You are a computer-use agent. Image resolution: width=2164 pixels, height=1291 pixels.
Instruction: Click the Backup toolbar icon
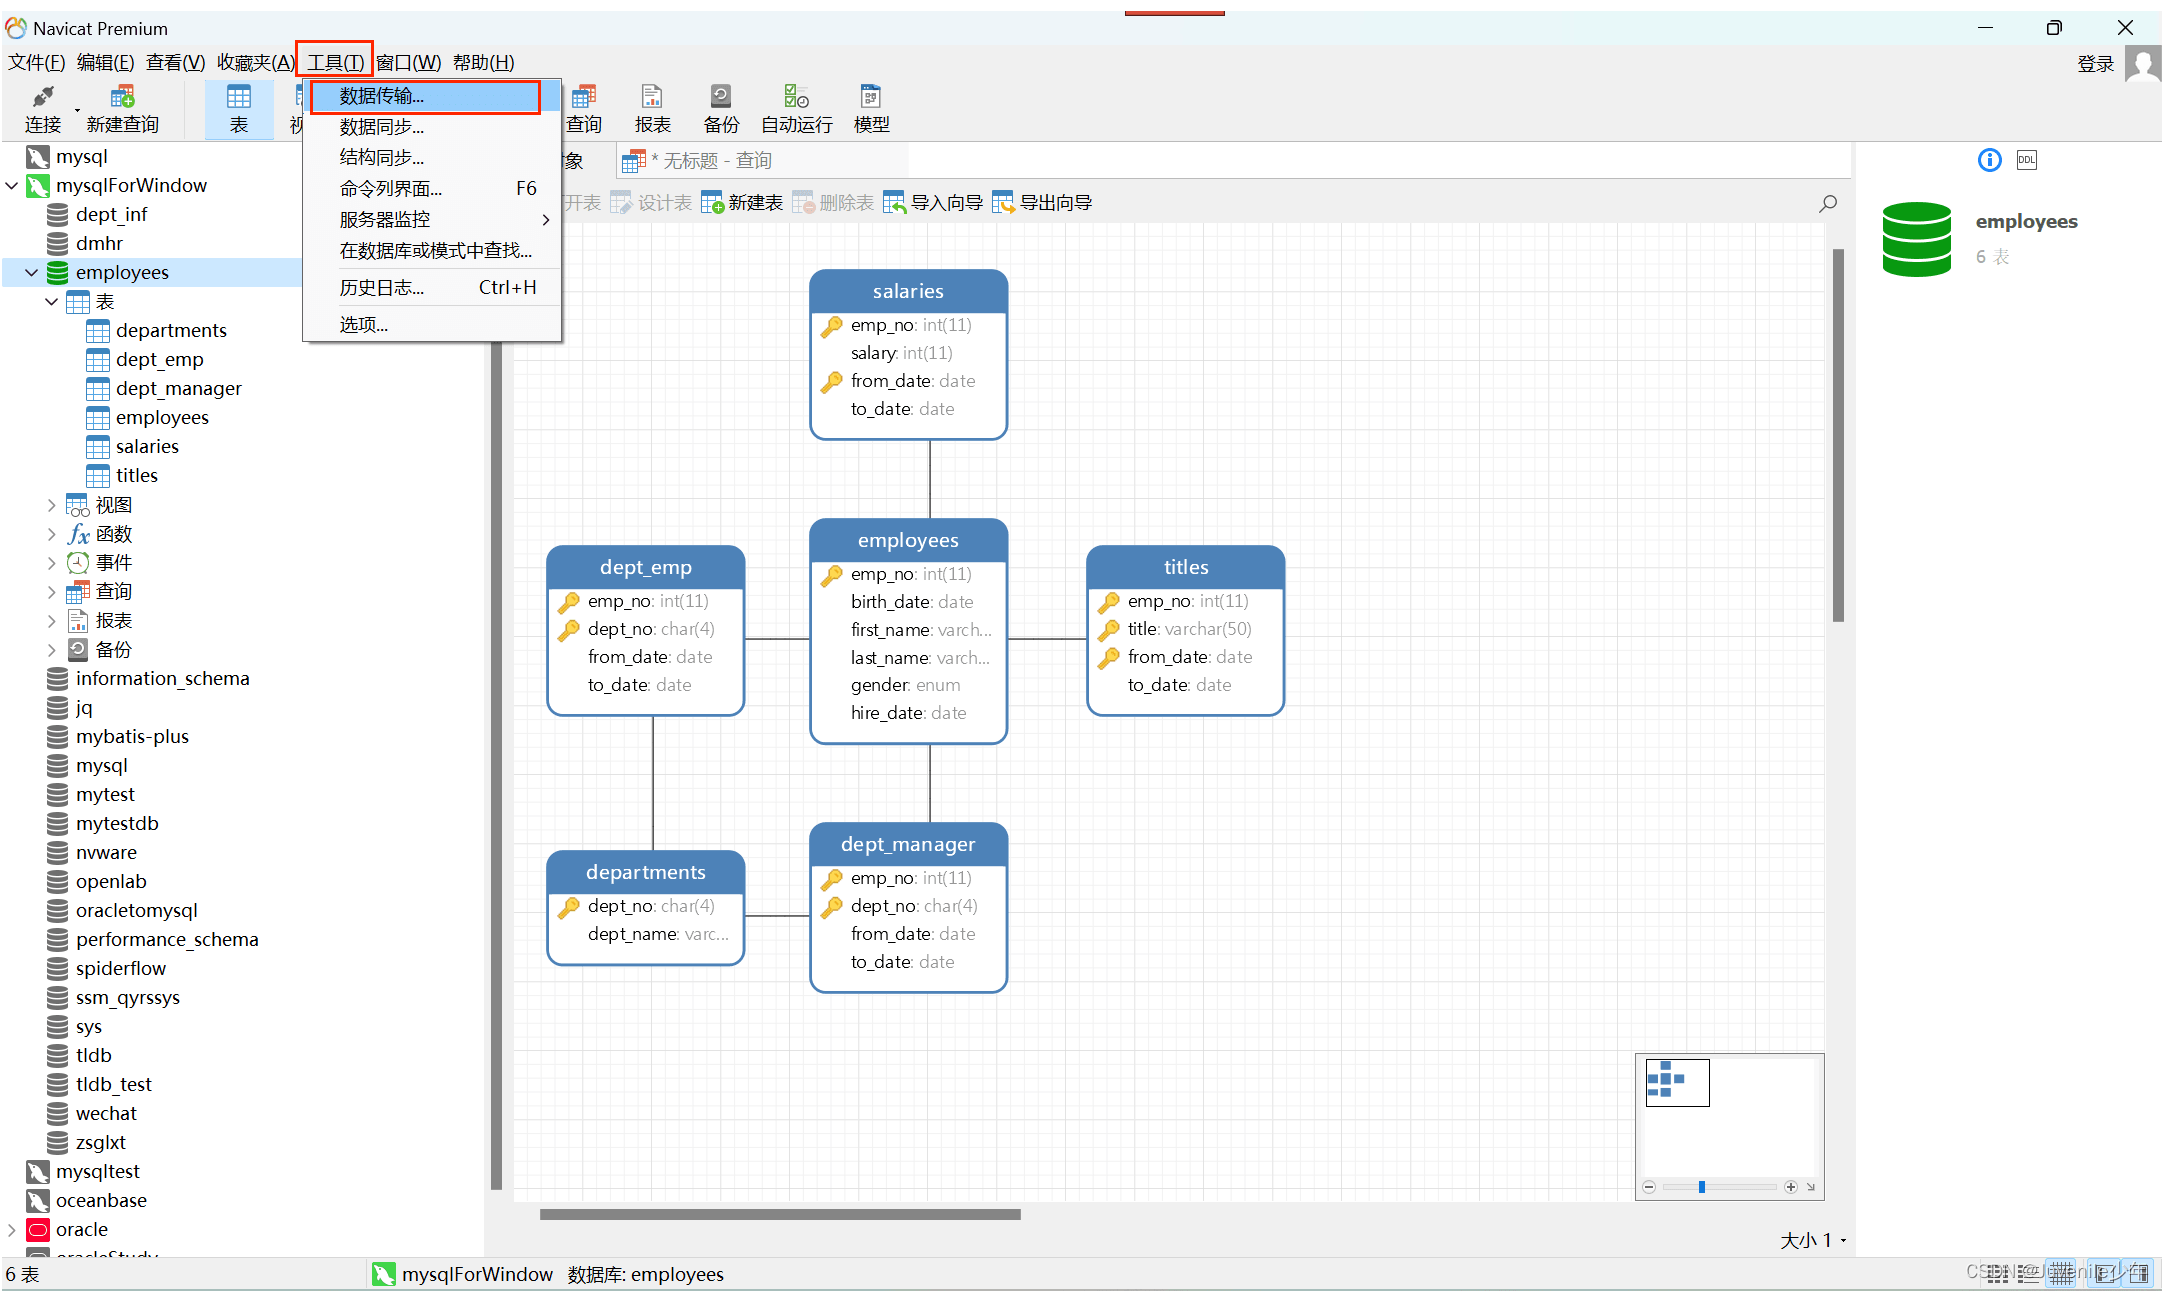720,98
